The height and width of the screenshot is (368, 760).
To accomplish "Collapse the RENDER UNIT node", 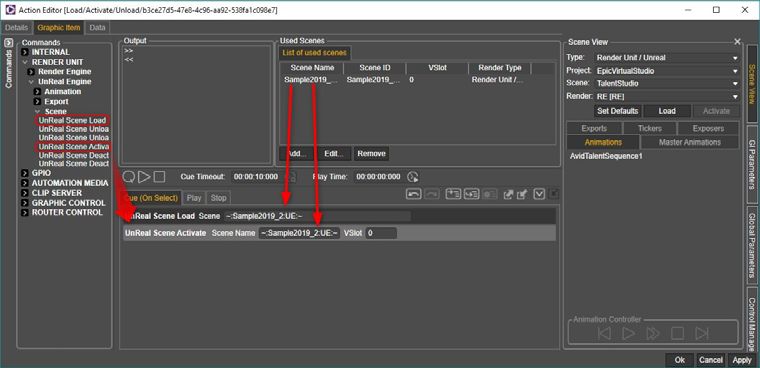I will pyautogui.click(x=25, y=62).
